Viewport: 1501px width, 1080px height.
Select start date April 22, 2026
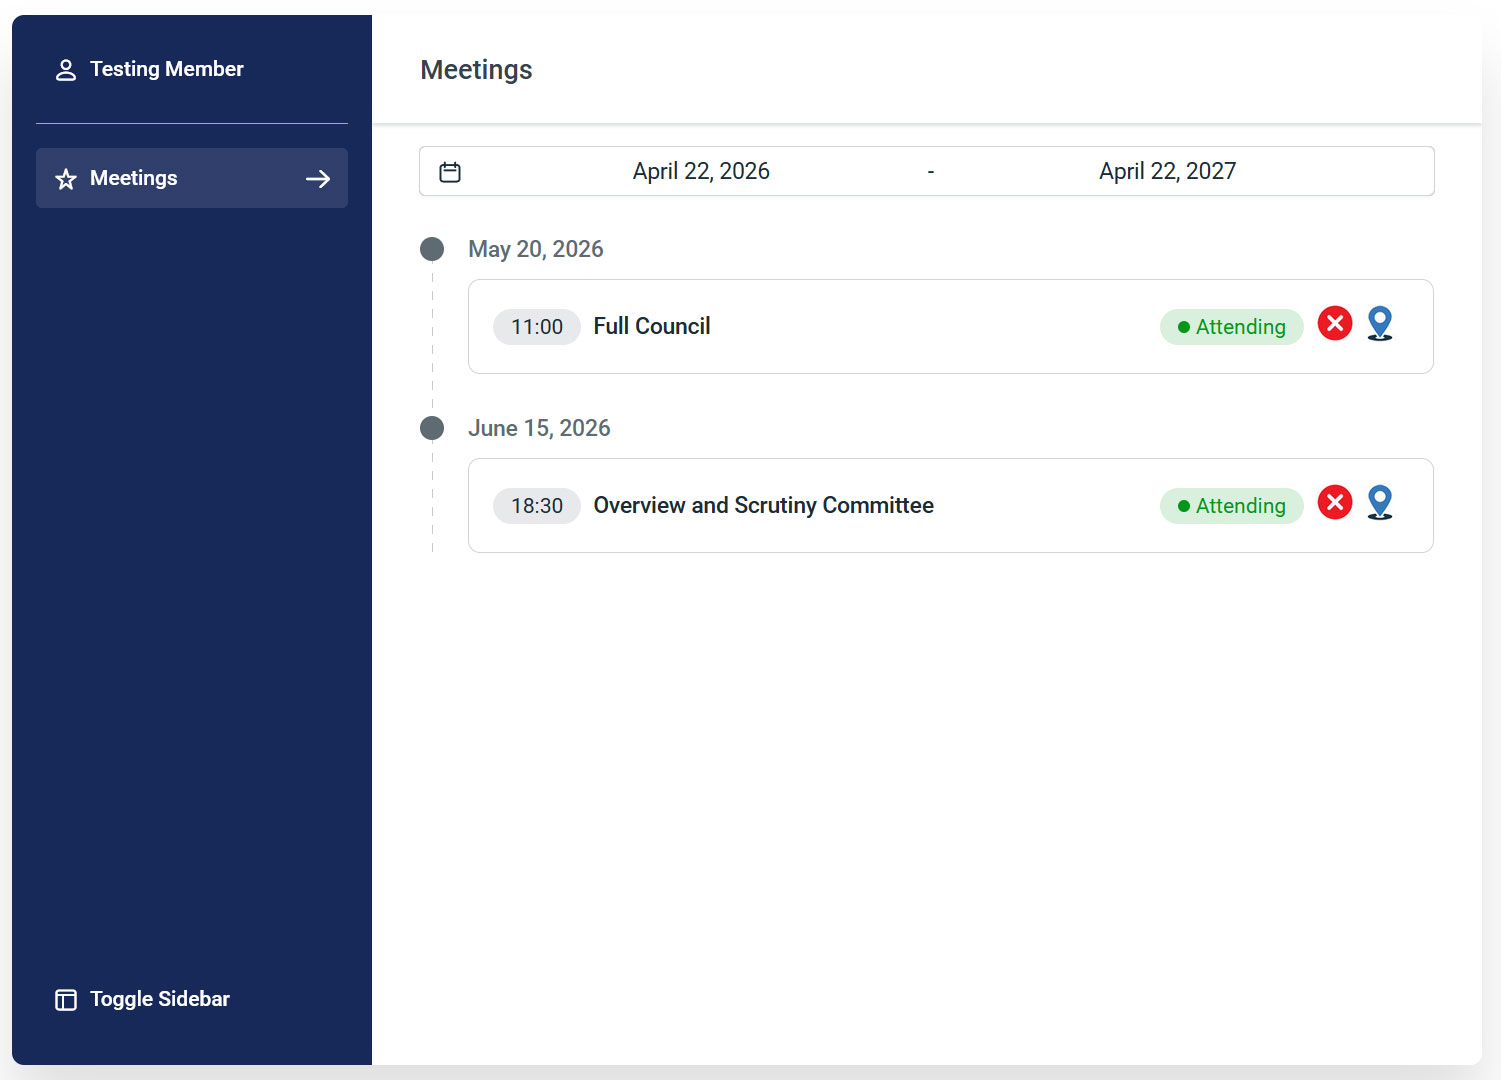tap(701, 171)
